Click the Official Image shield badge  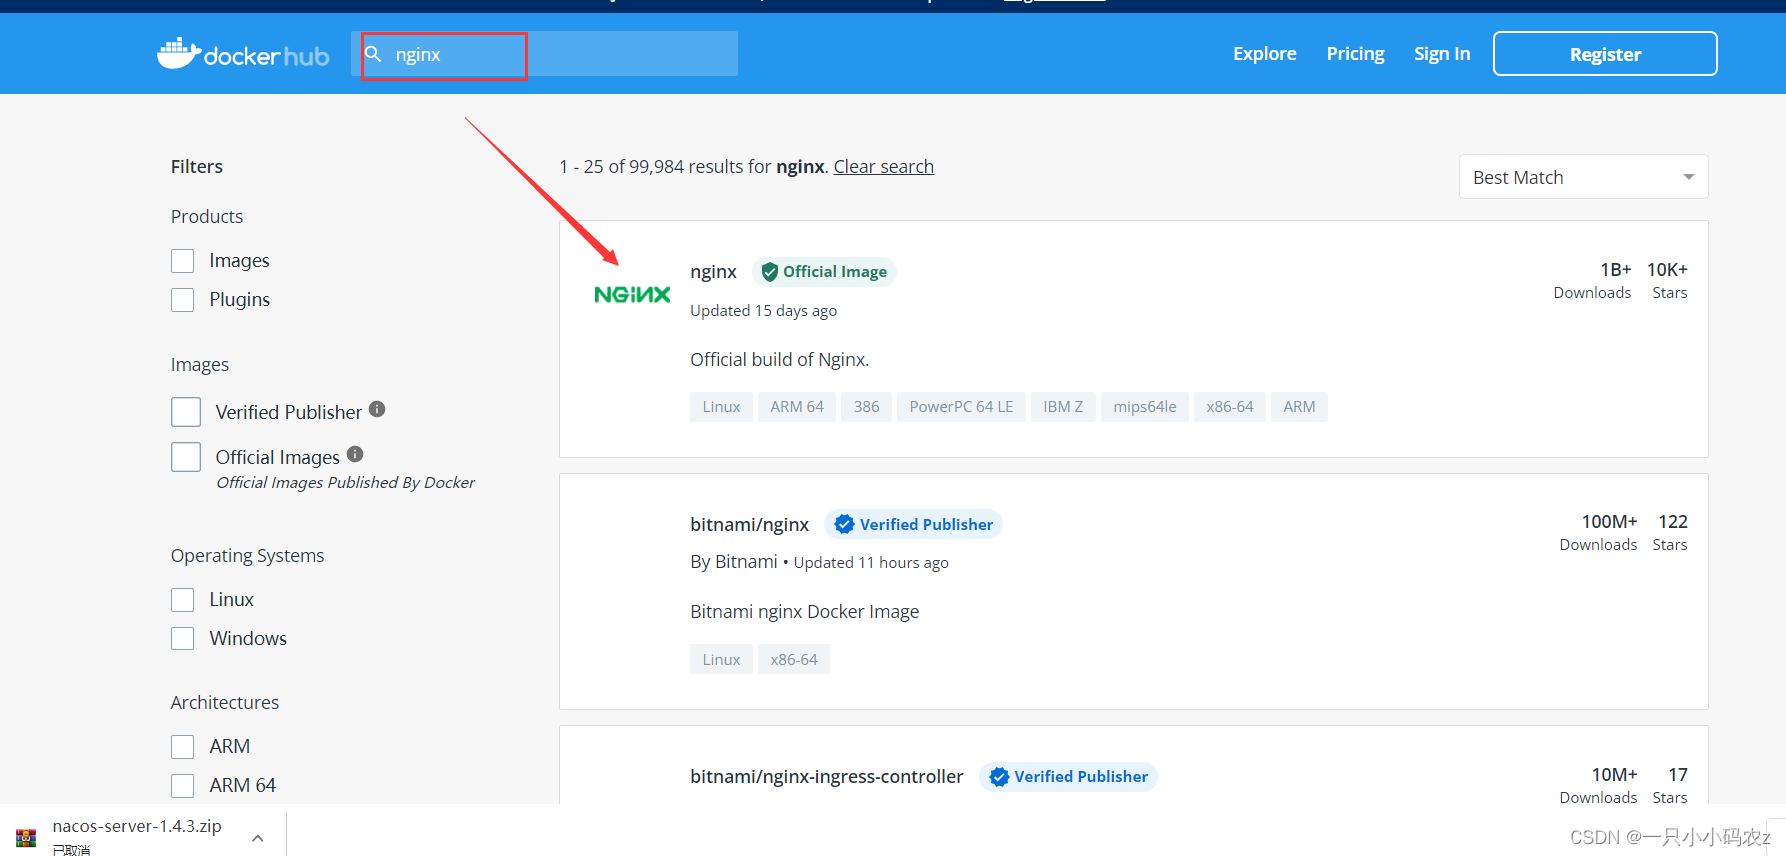coord(824,272)
